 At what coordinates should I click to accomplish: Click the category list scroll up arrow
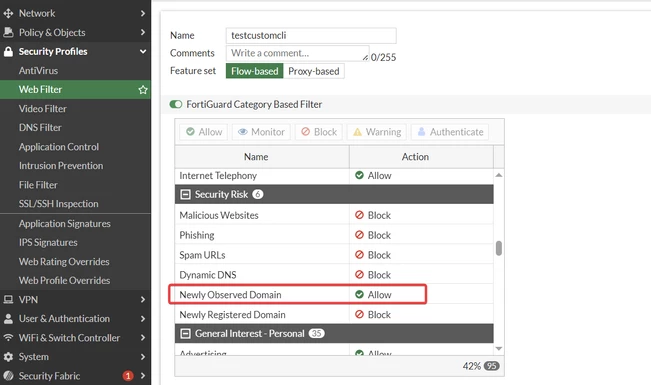click(x=499, y=175)
